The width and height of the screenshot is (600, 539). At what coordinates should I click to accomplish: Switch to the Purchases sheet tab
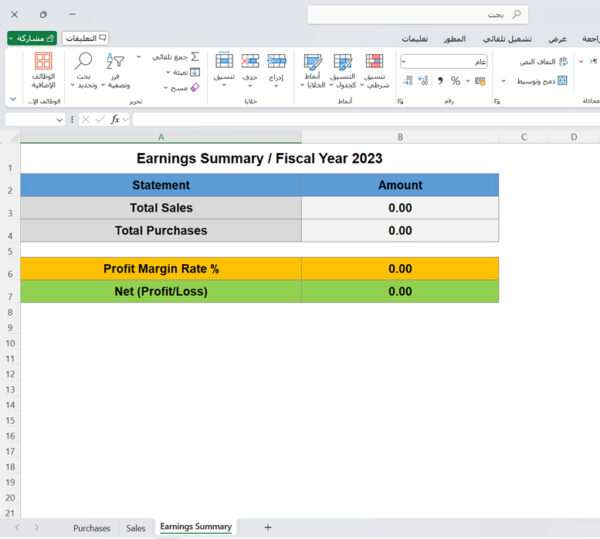tap(91, 527)
